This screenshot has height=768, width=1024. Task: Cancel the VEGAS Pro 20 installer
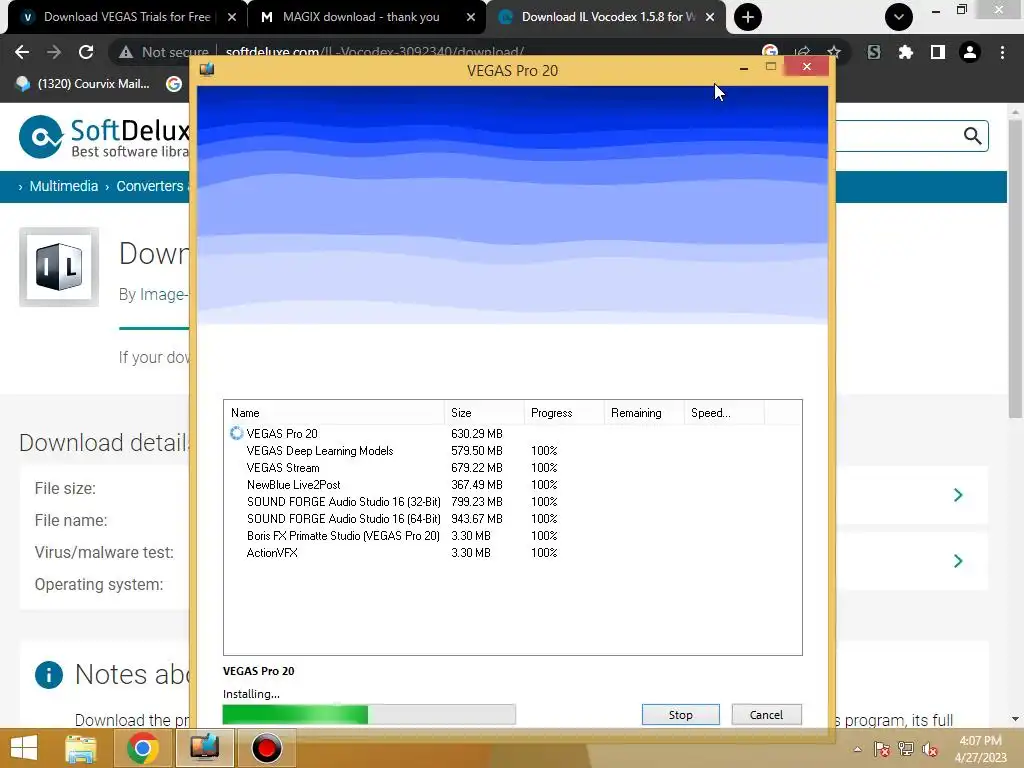766,714
